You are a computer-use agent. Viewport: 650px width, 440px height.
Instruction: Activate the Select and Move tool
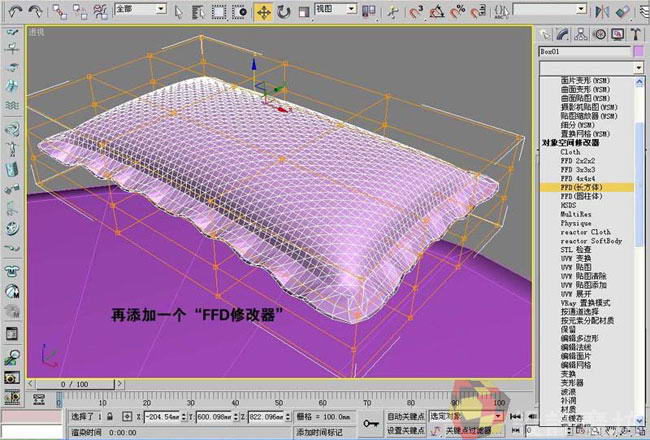tap(264, 12)
